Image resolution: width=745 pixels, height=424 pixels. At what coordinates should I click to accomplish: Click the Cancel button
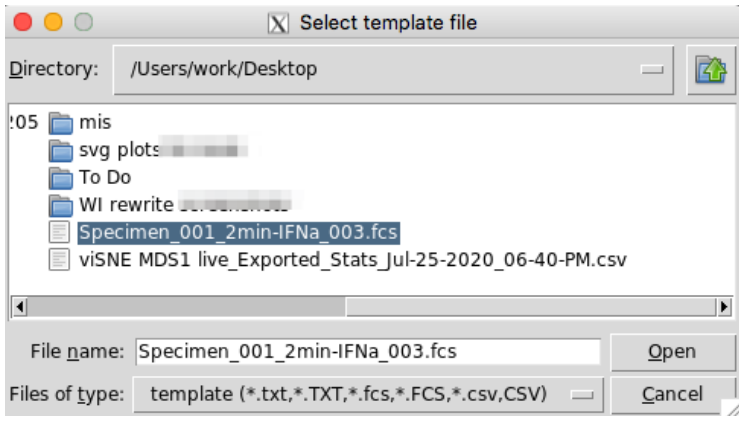(x=672, y=395)
